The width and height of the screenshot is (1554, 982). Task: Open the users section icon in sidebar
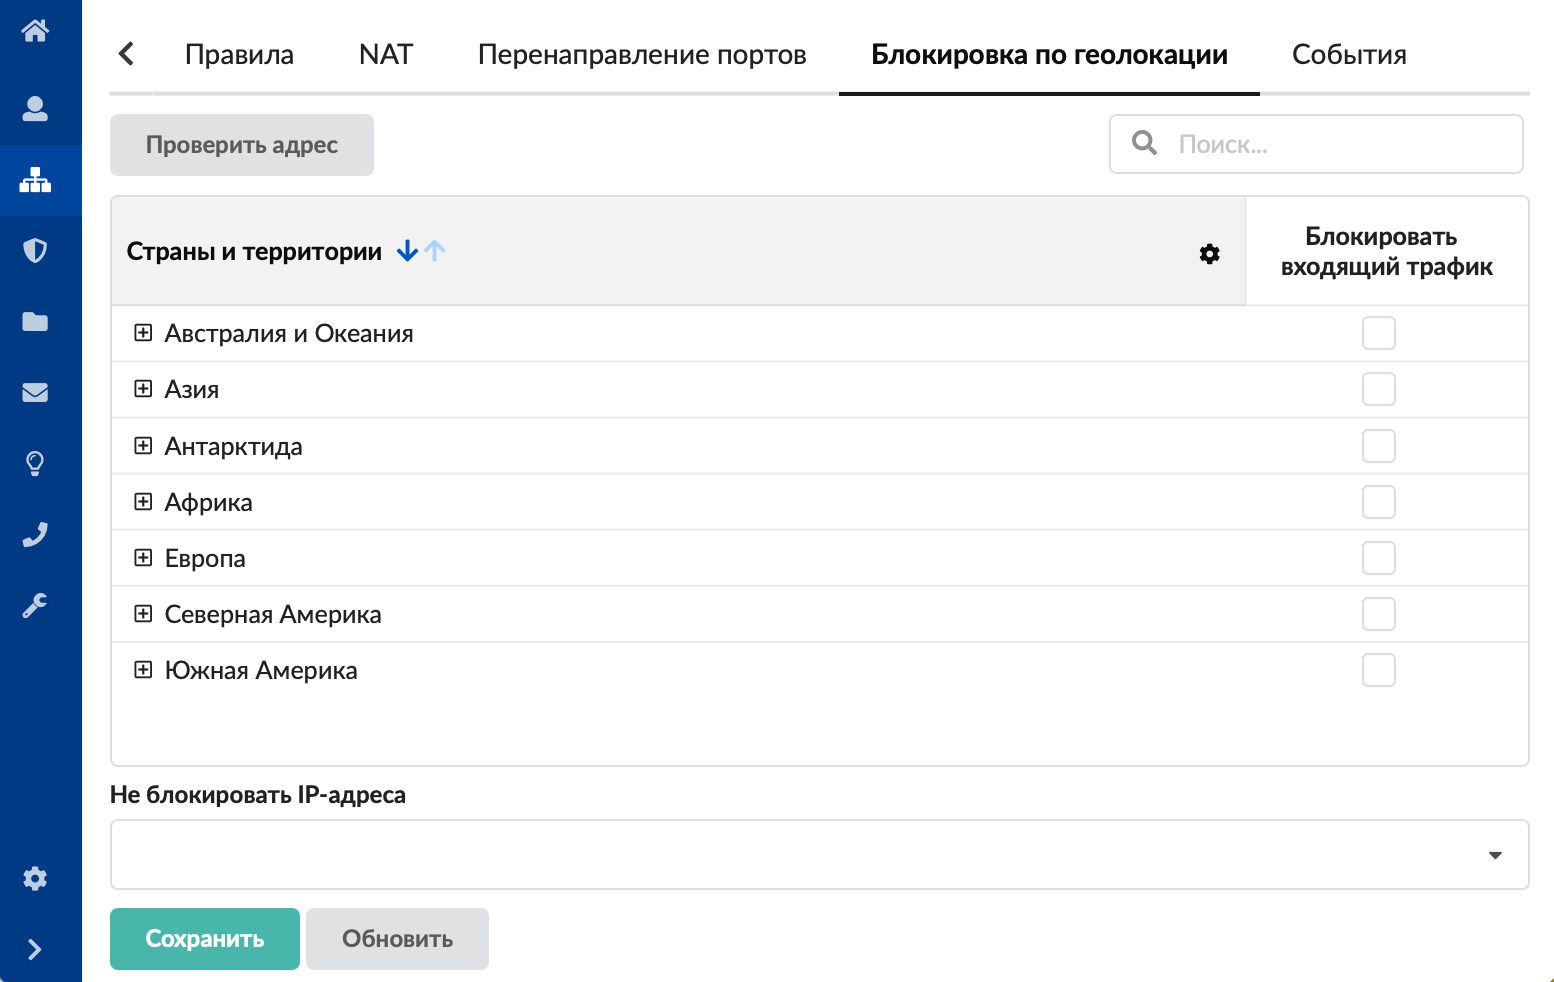coord(35,108)
